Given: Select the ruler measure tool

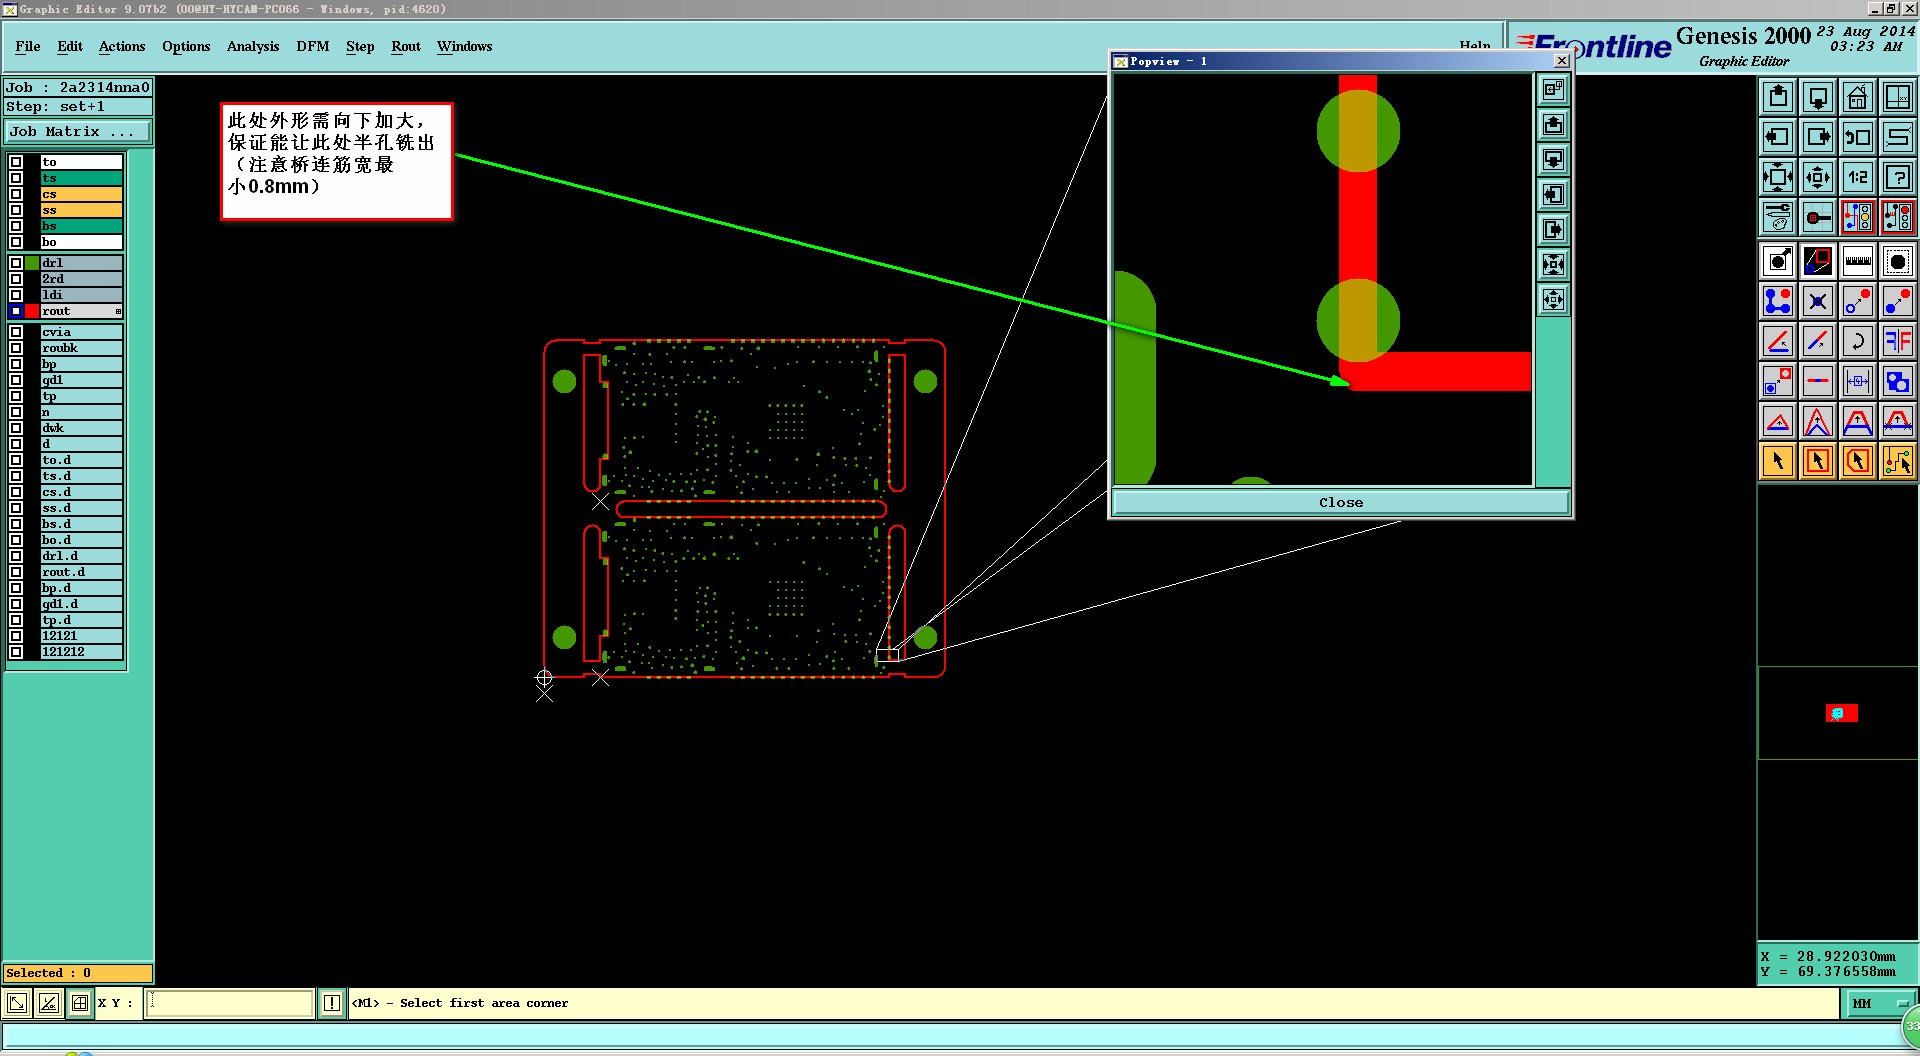Looking at the screenshot, I should (1857, 262).
